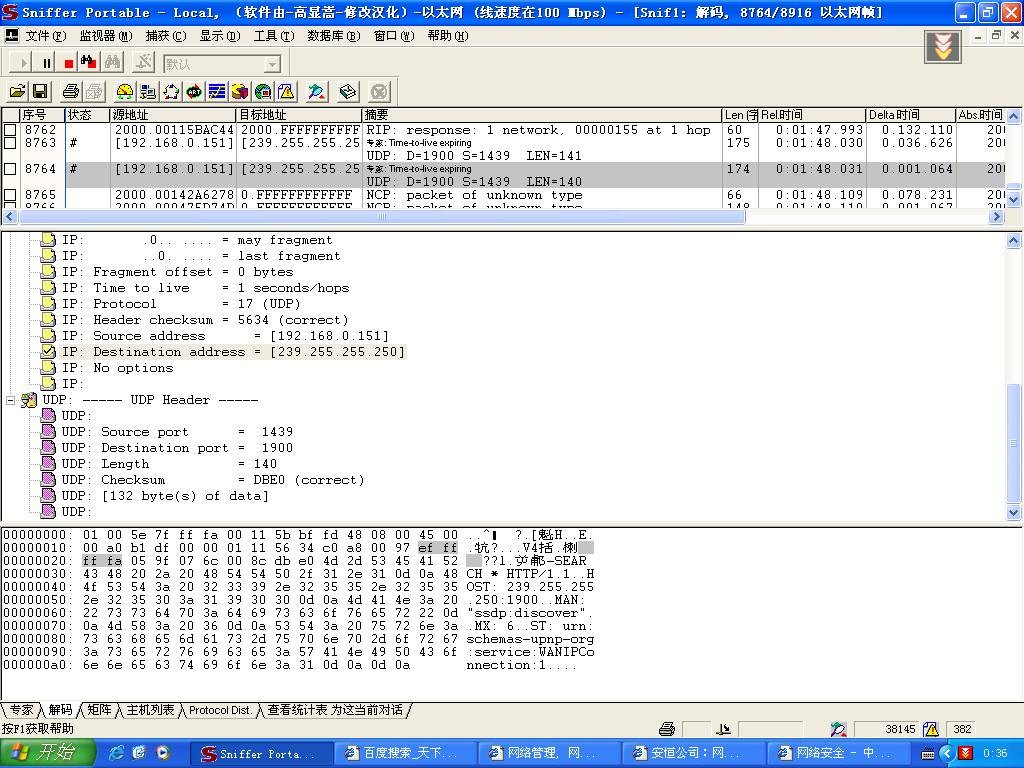1024x768 pixels.
Task: Open the 窗口(W) menu
Action: (x=394, y=36)
